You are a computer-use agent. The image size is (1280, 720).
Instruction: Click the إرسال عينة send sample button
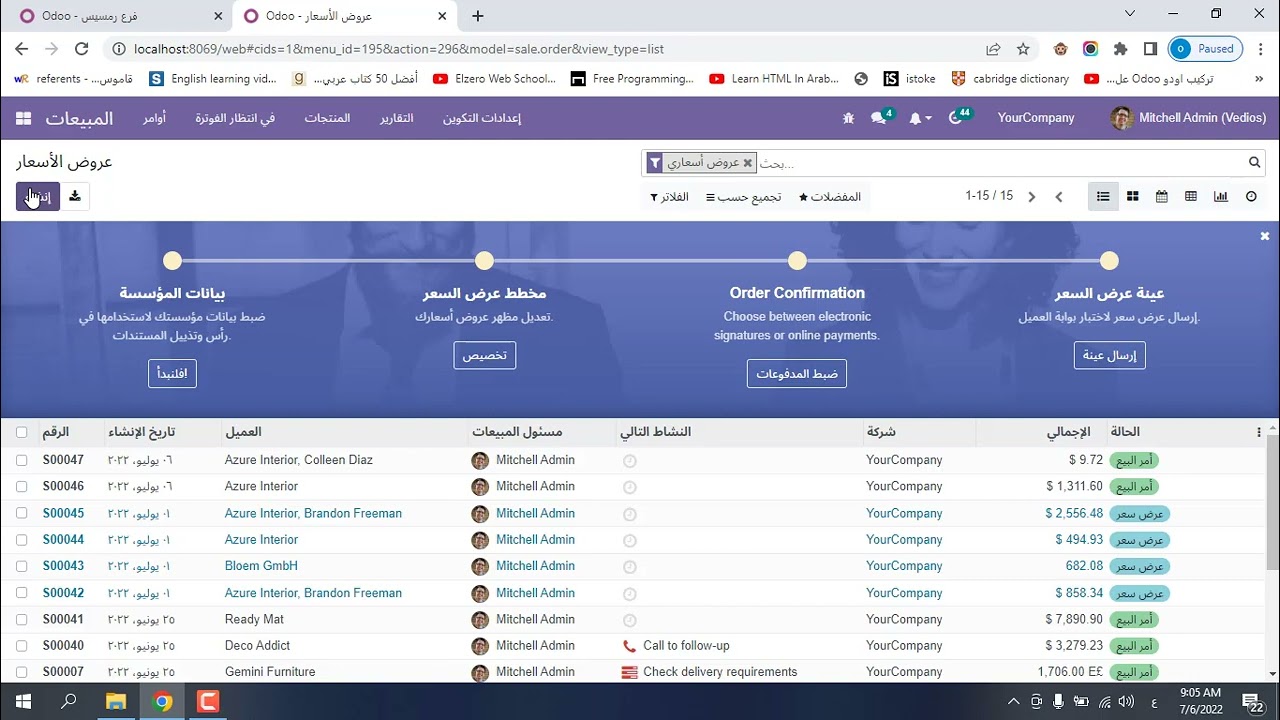pyautogui.click(x=1110, y=355)
